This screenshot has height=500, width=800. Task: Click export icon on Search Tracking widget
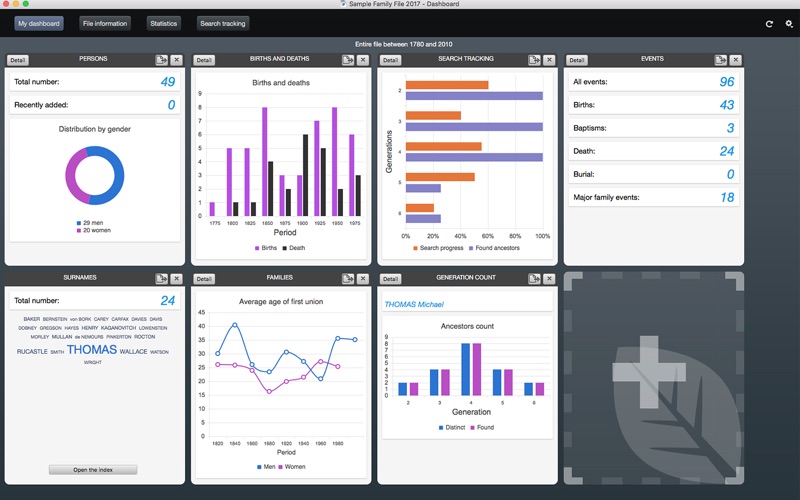(x=534, y=60)
